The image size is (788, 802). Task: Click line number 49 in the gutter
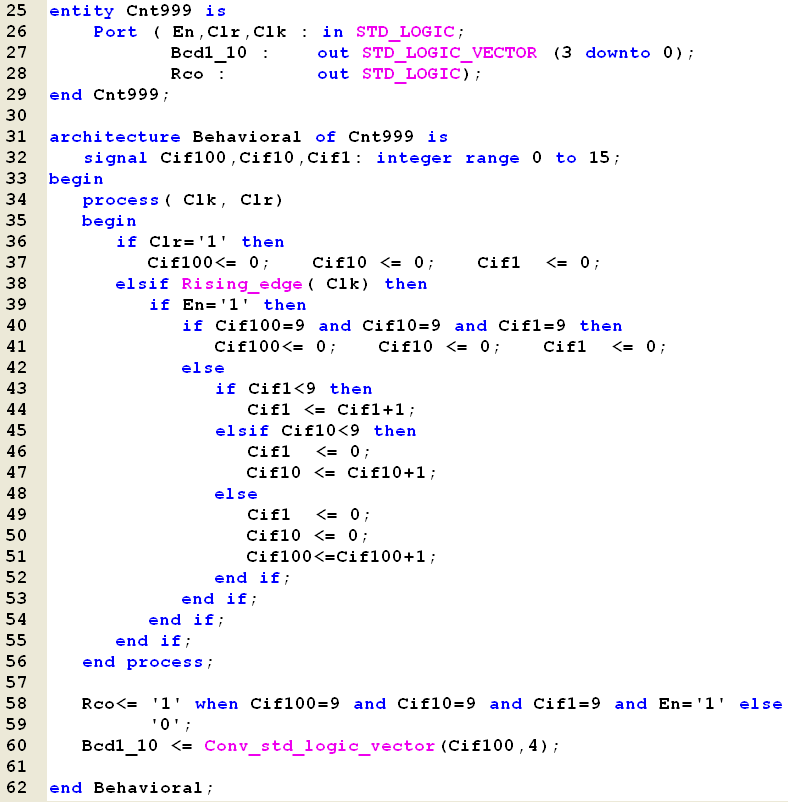click(x=16, y=515)
